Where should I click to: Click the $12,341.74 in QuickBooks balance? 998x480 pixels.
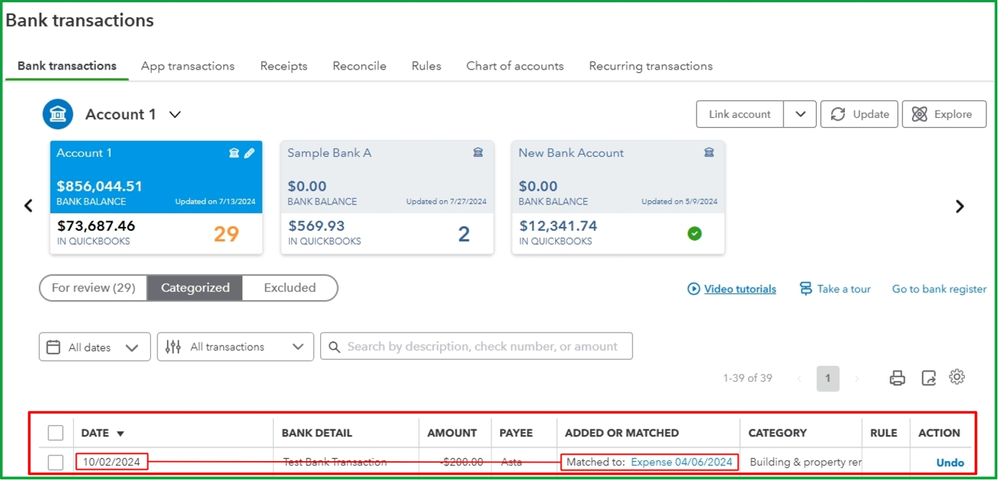pos(558,226)
